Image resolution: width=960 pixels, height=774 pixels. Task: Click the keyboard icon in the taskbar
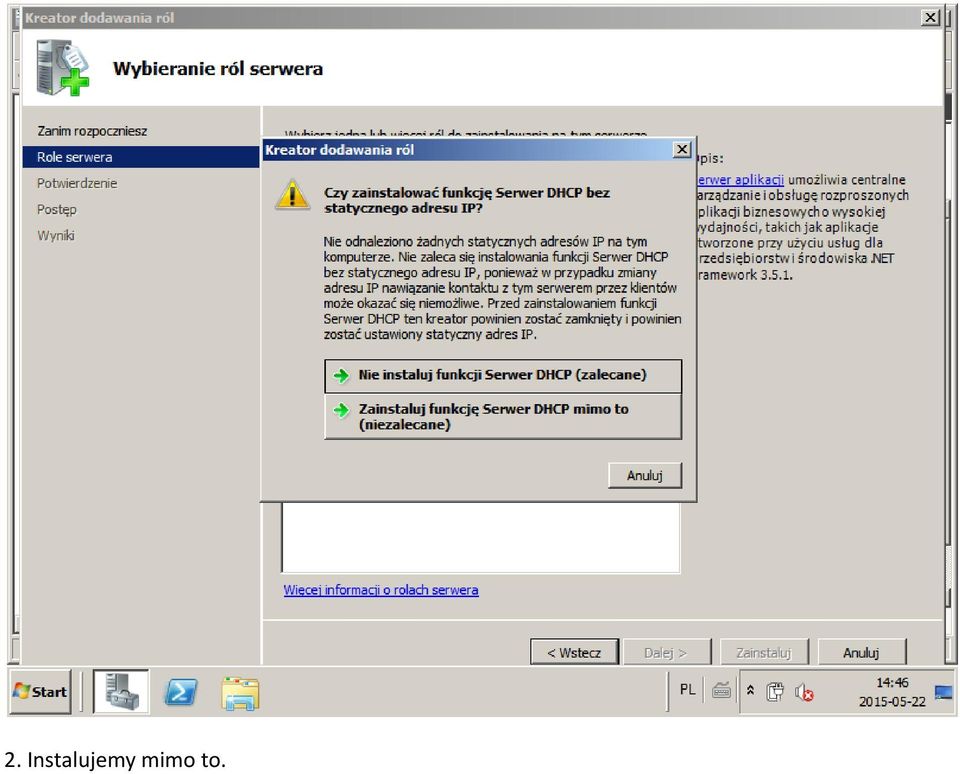coord(721,691)
